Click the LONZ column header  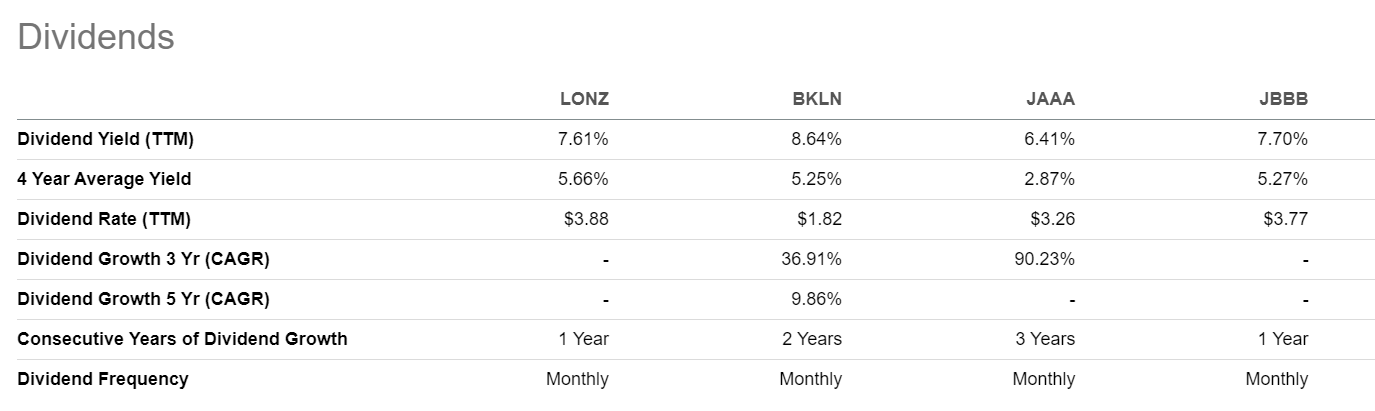pyautogui.click(x=584, y=99)
